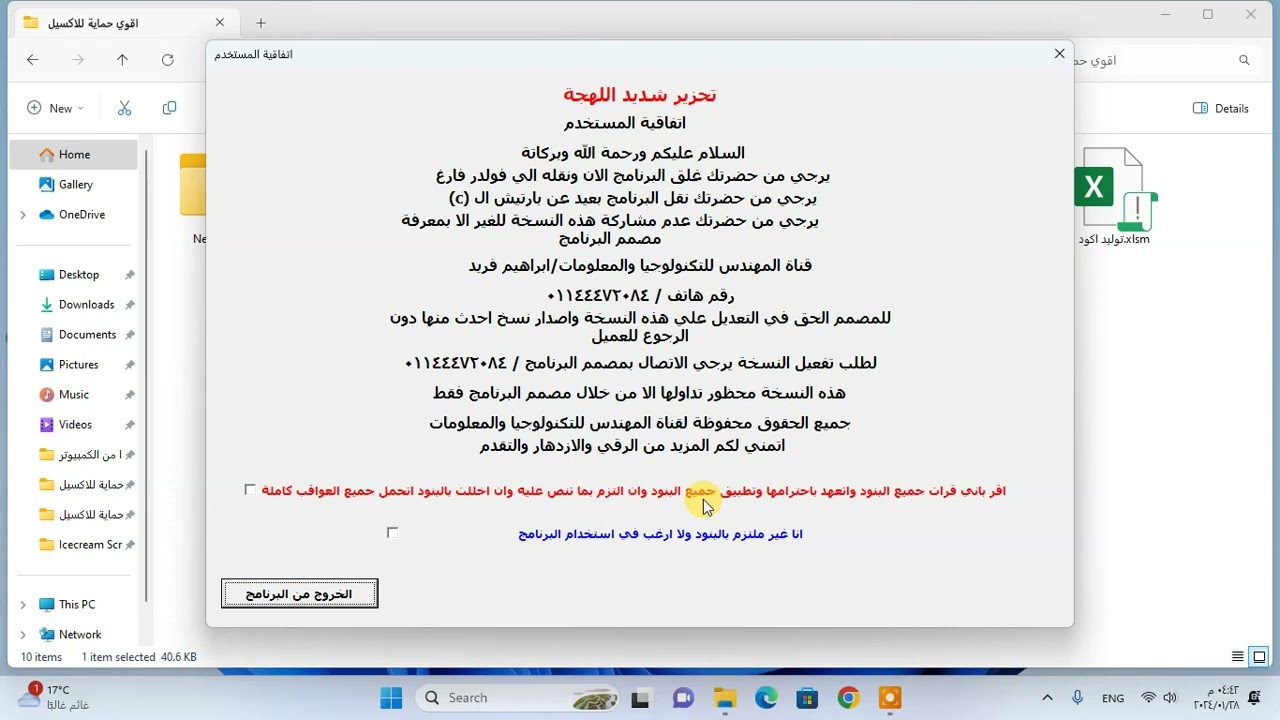This screenshot has height=720, width=1280.
Task: Expand the This PC tree node
Action: 23,605
